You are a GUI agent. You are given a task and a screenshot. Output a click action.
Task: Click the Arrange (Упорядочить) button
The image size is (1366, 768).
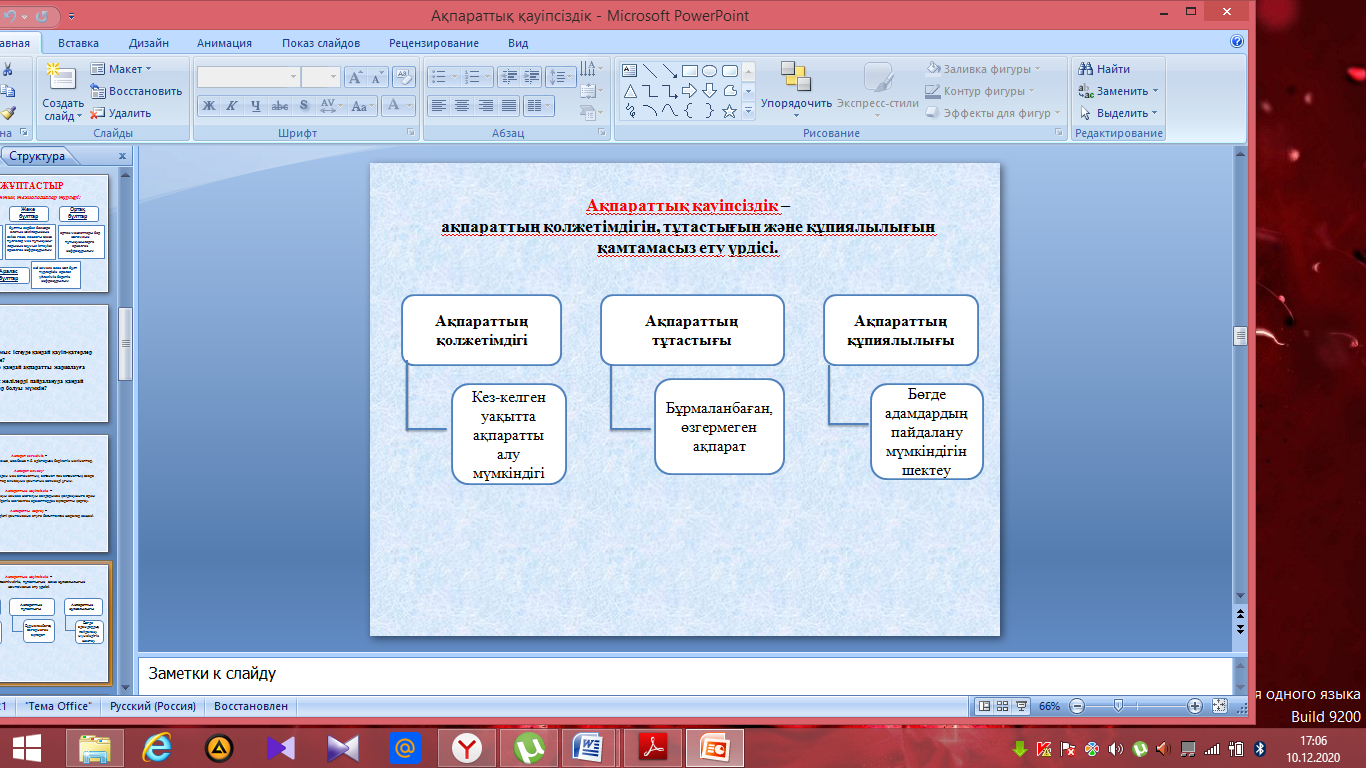pos(796,90)
